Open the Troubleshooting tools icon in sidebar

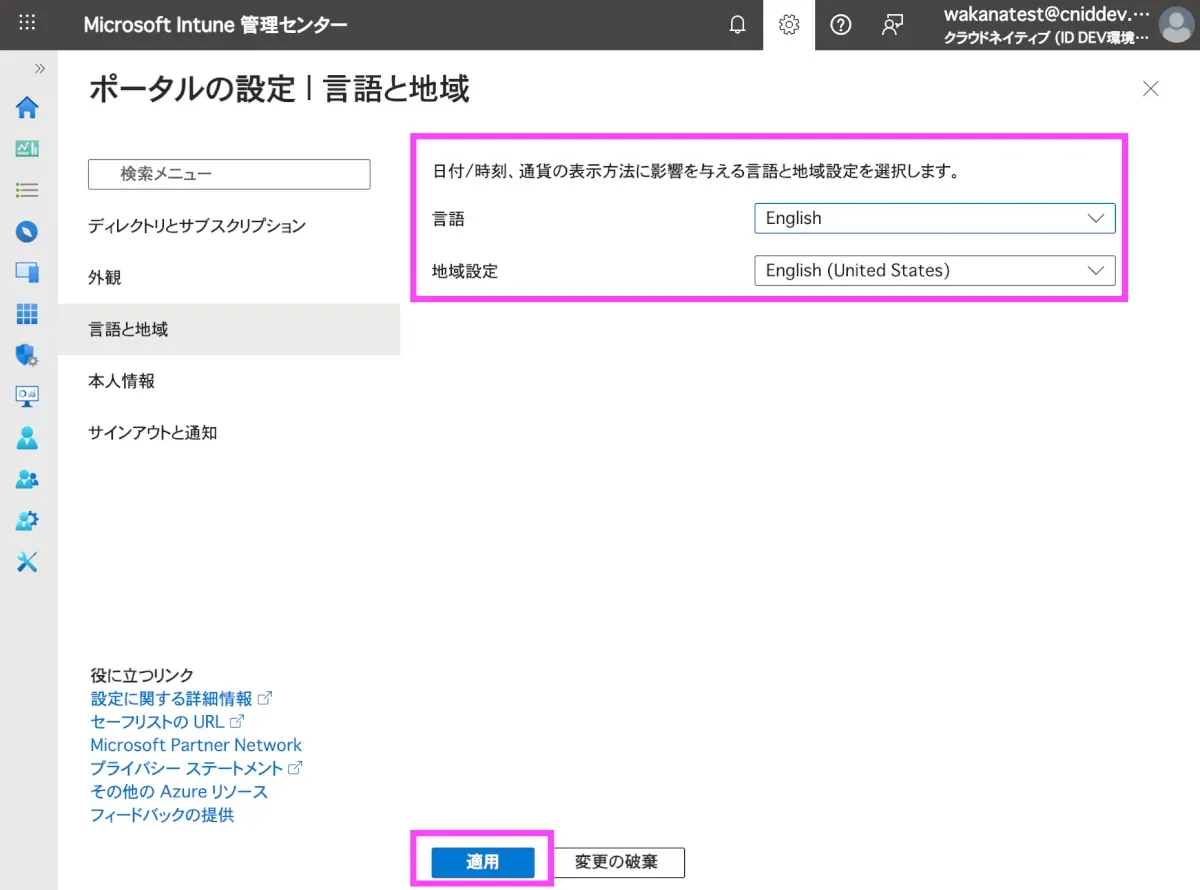27,562
